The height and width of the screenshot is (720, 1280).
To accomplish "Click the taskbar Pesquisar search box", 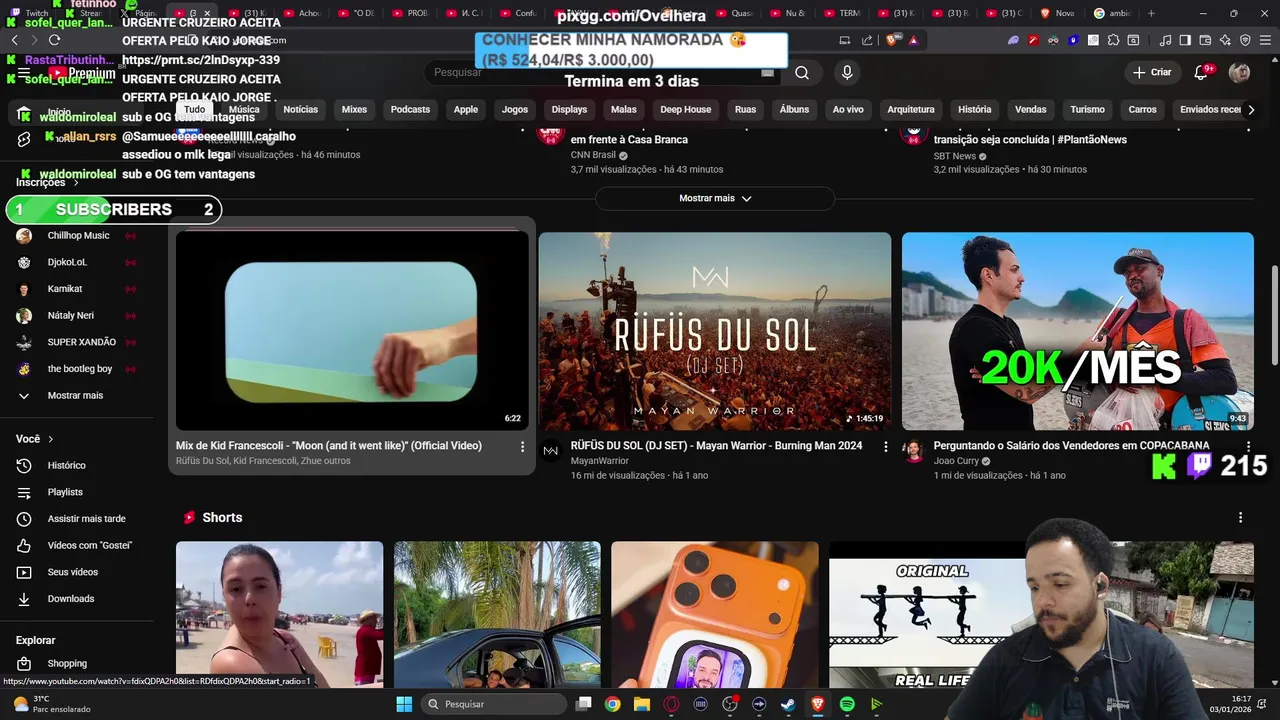I will pyautogui.click(x=495, y=704).
